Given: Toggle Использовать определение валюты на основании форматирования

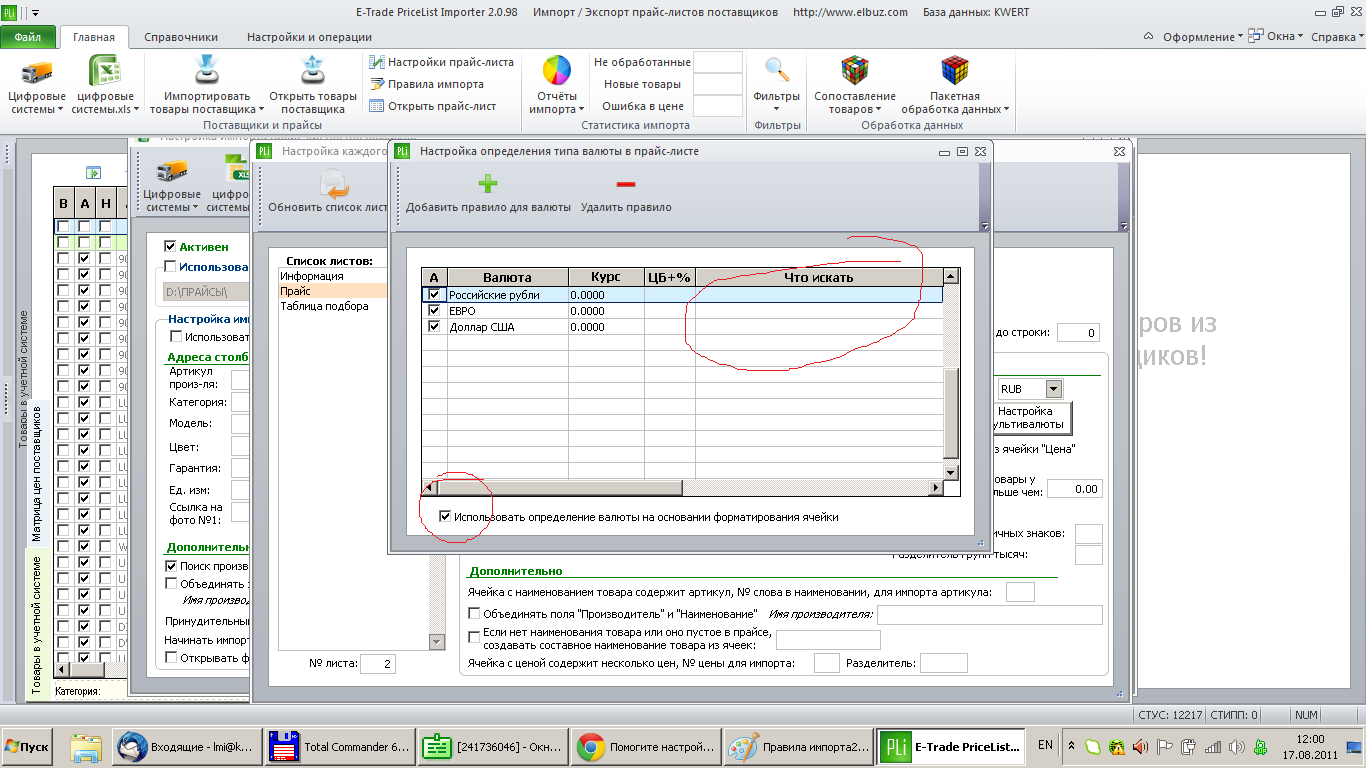Looking at the screenshot, I should (x=445, y=517).
